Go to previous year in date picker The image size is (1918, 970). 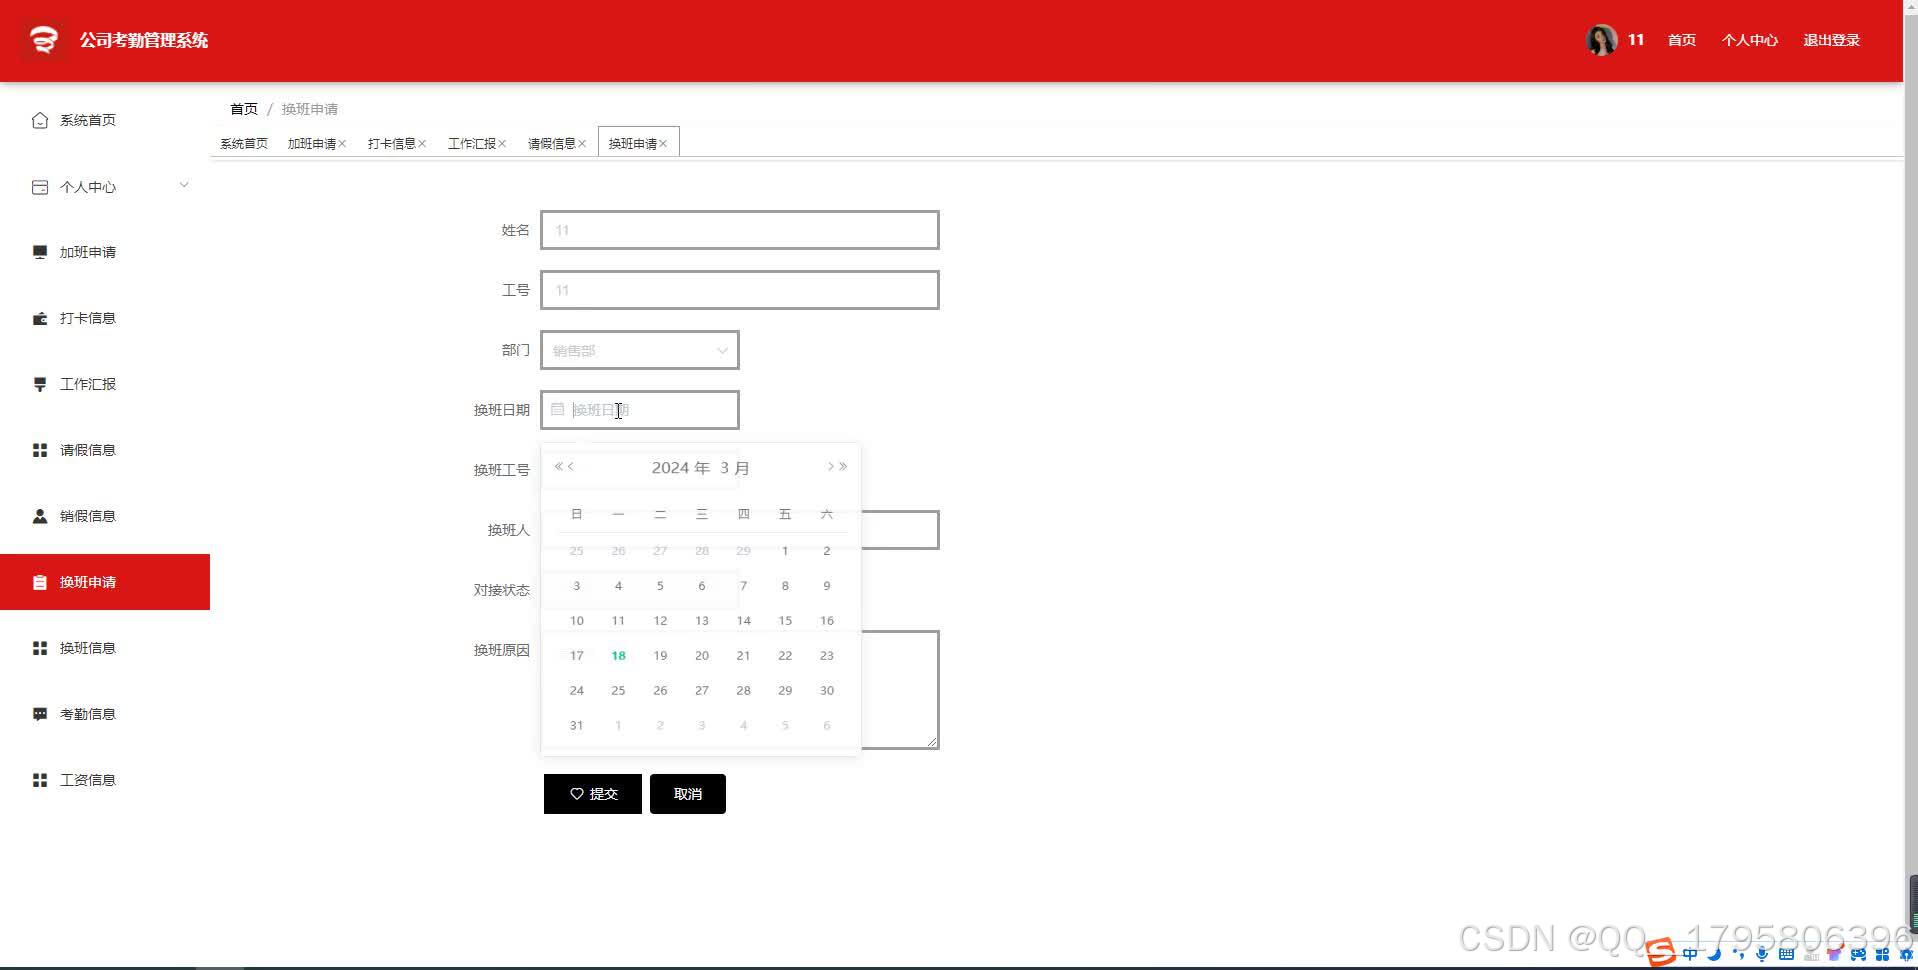pyautogui.click(x=558, y=466)
